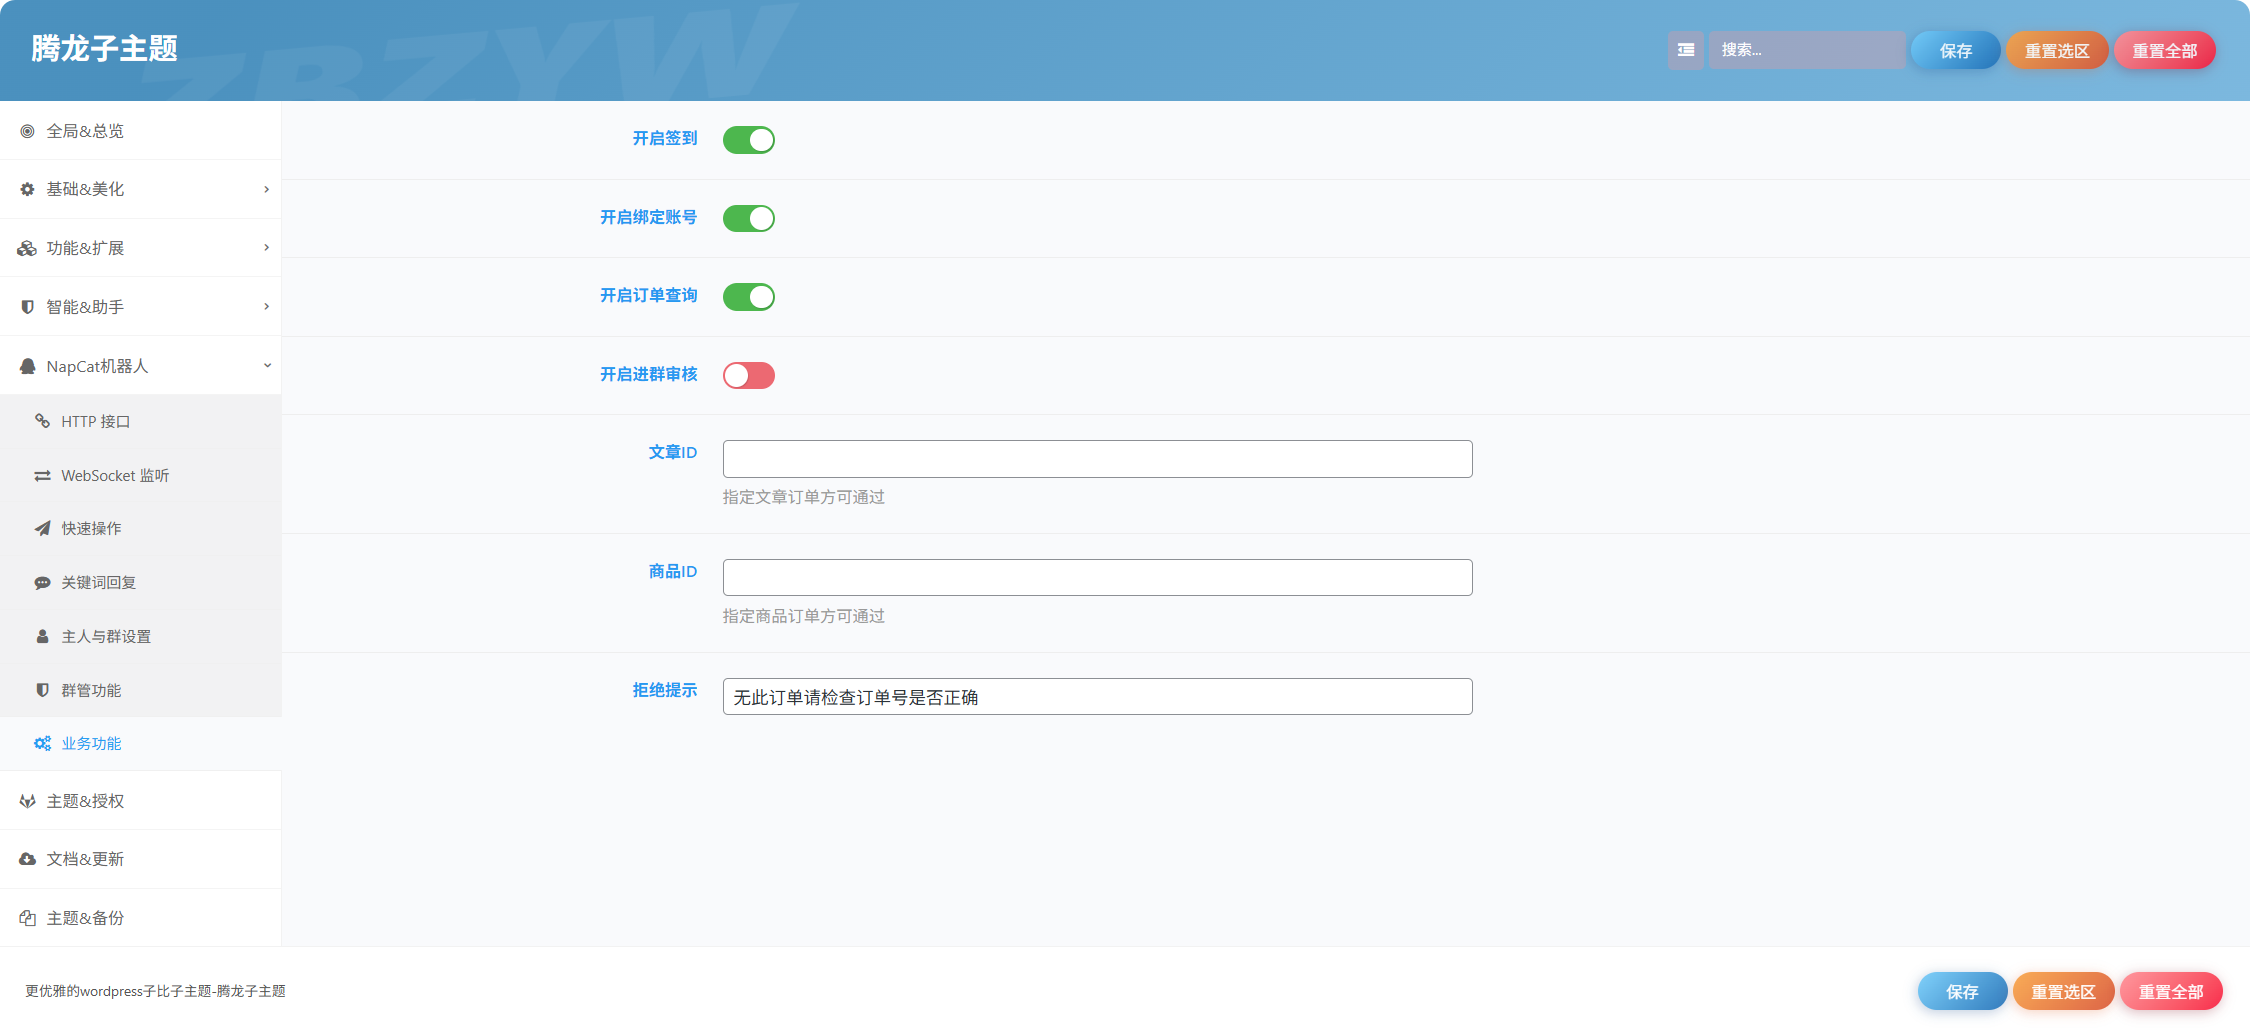Turn off the 开启订单查询 toggle

click(749, 297)
